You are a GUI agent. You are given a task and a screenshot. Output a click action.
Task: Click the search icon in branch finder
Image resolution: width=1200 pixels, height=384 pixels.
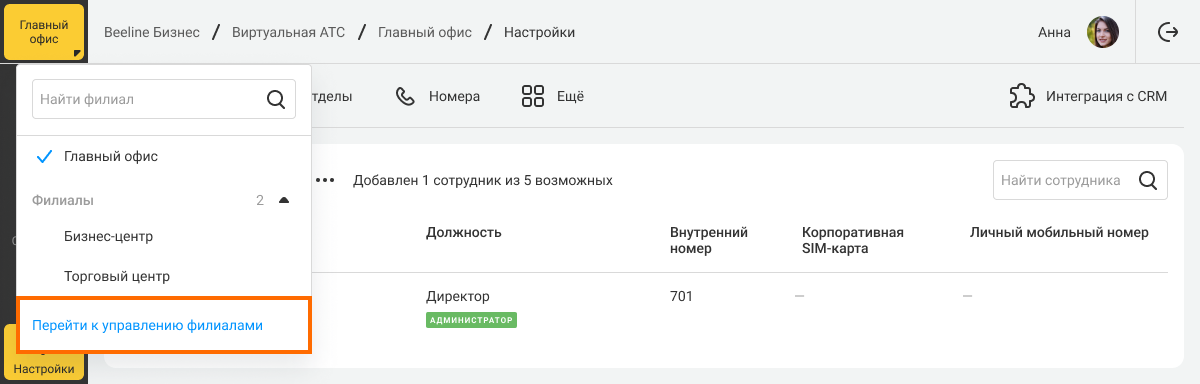coord(275,99)
